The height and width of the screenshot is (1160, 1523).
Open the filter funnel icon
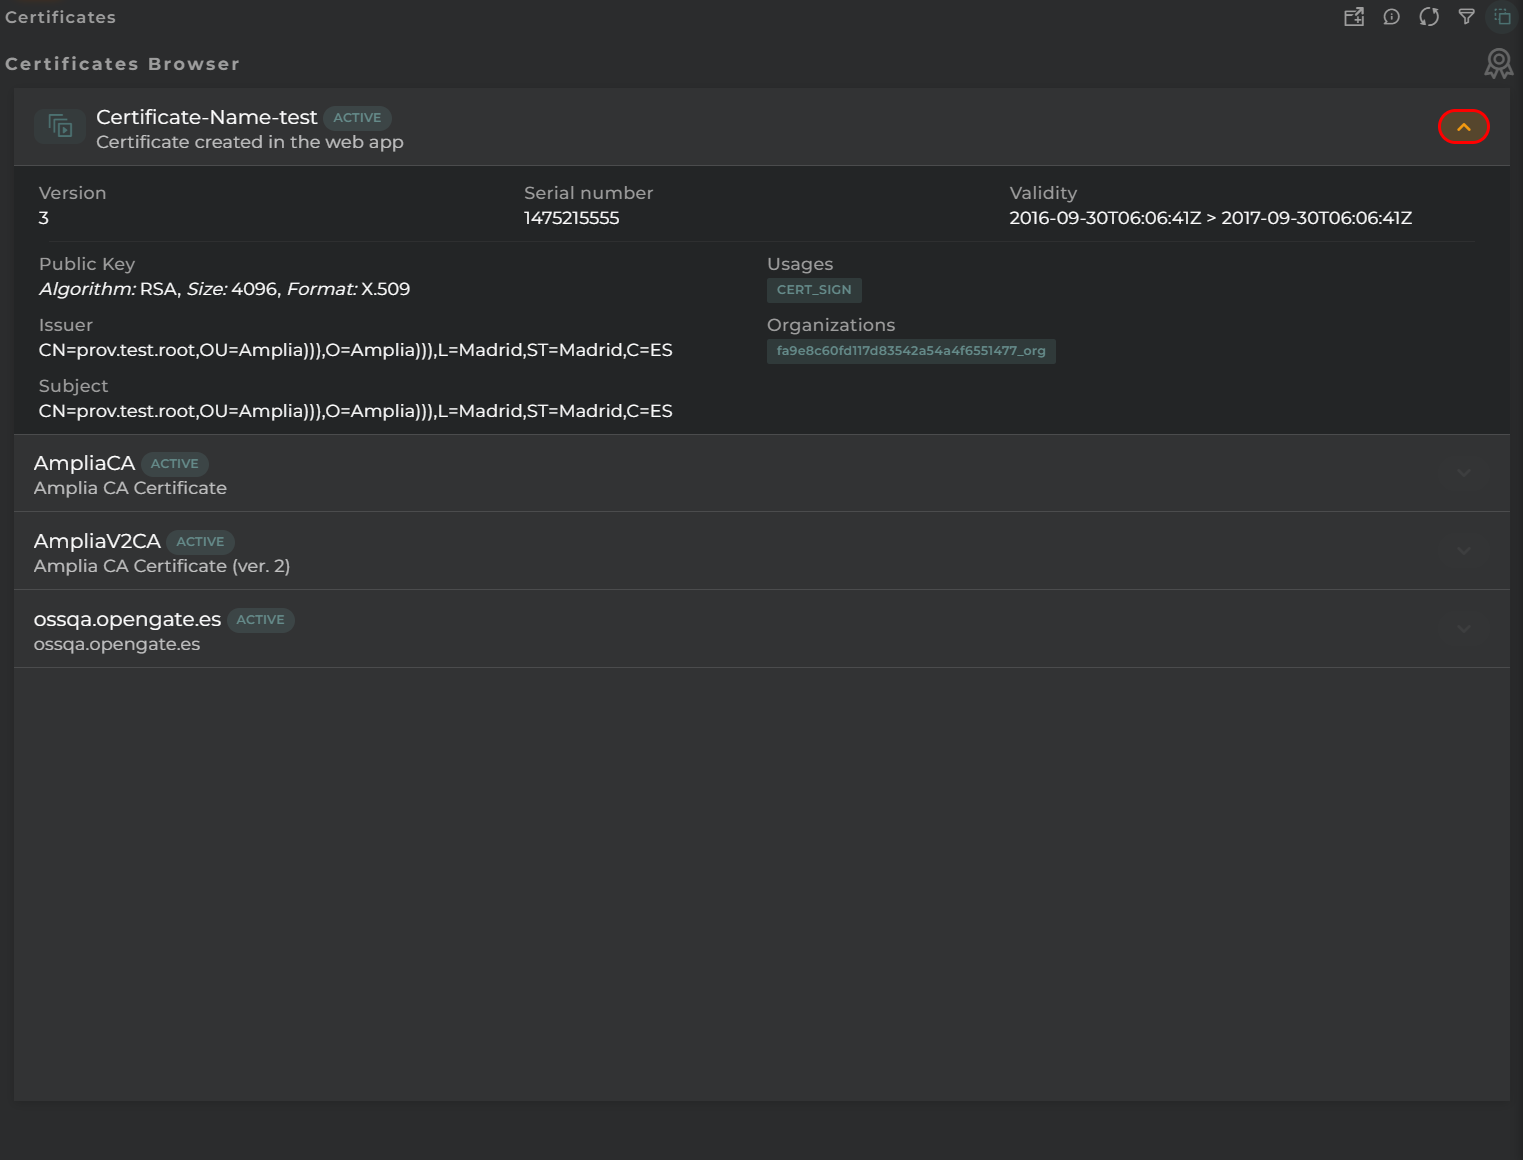[1466, 17]
